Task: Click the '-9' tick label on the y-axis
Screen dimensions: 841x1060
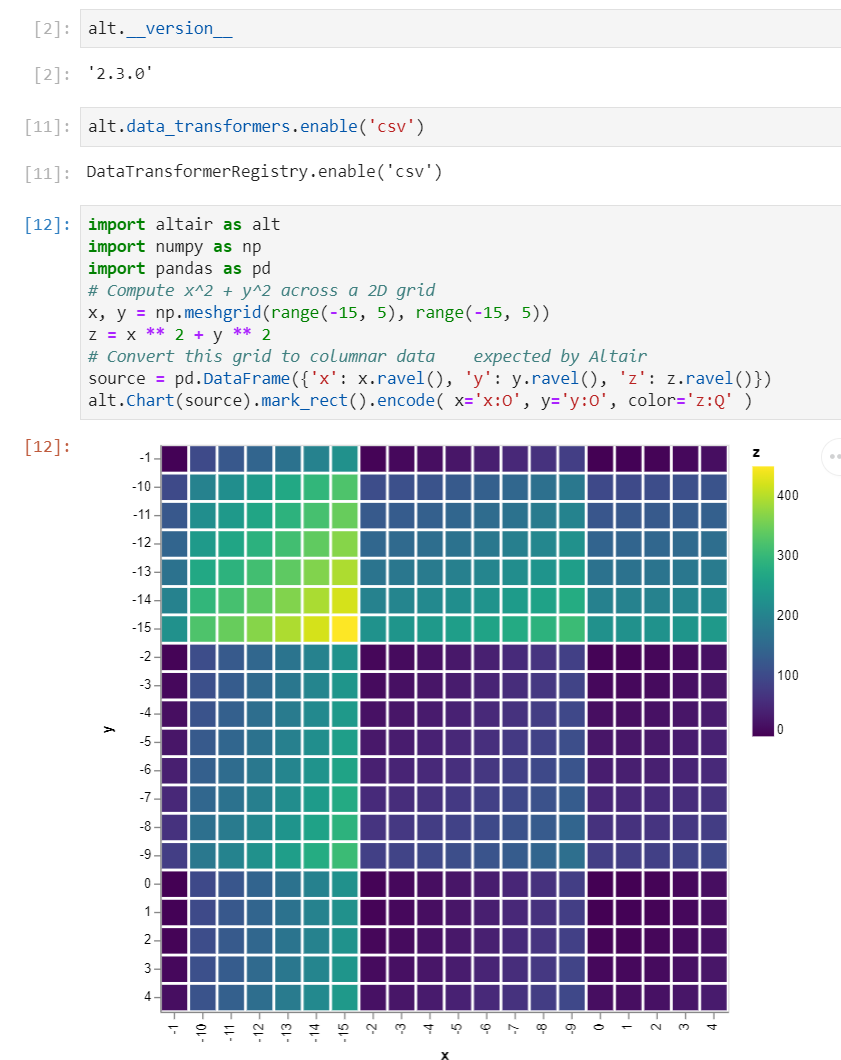Action: pyautogui.click(x=145, y=854)
